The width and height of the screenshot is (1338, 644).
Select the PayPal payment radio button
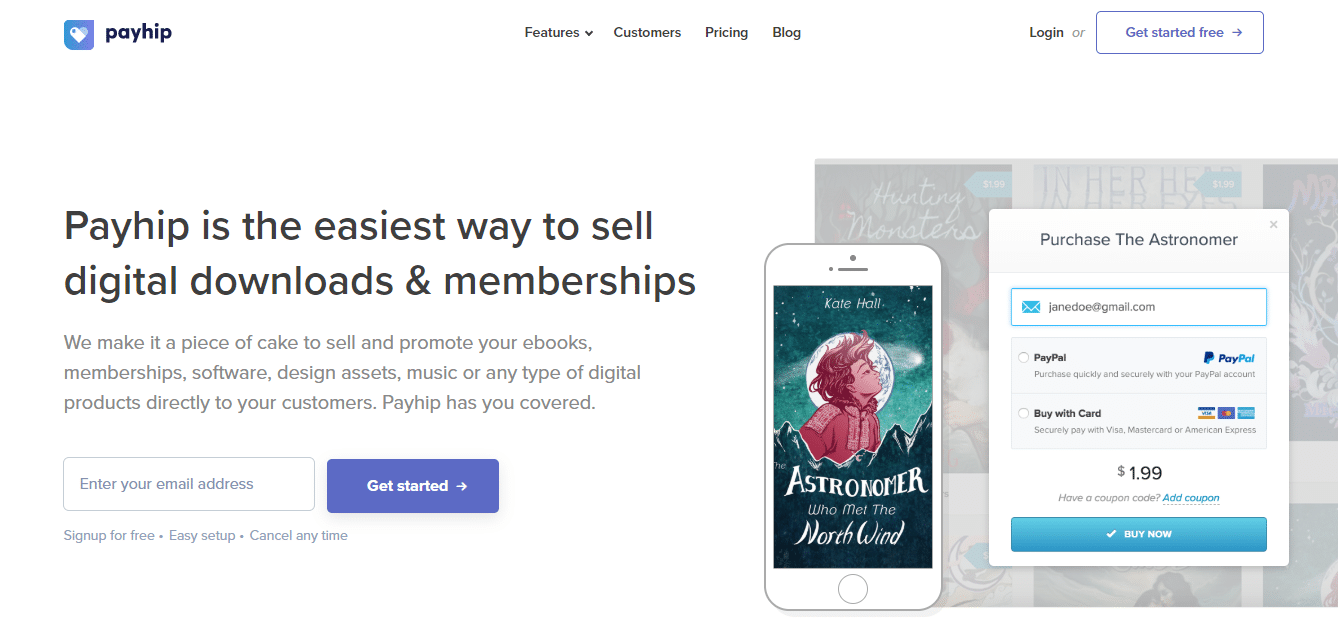[1023, 357]
